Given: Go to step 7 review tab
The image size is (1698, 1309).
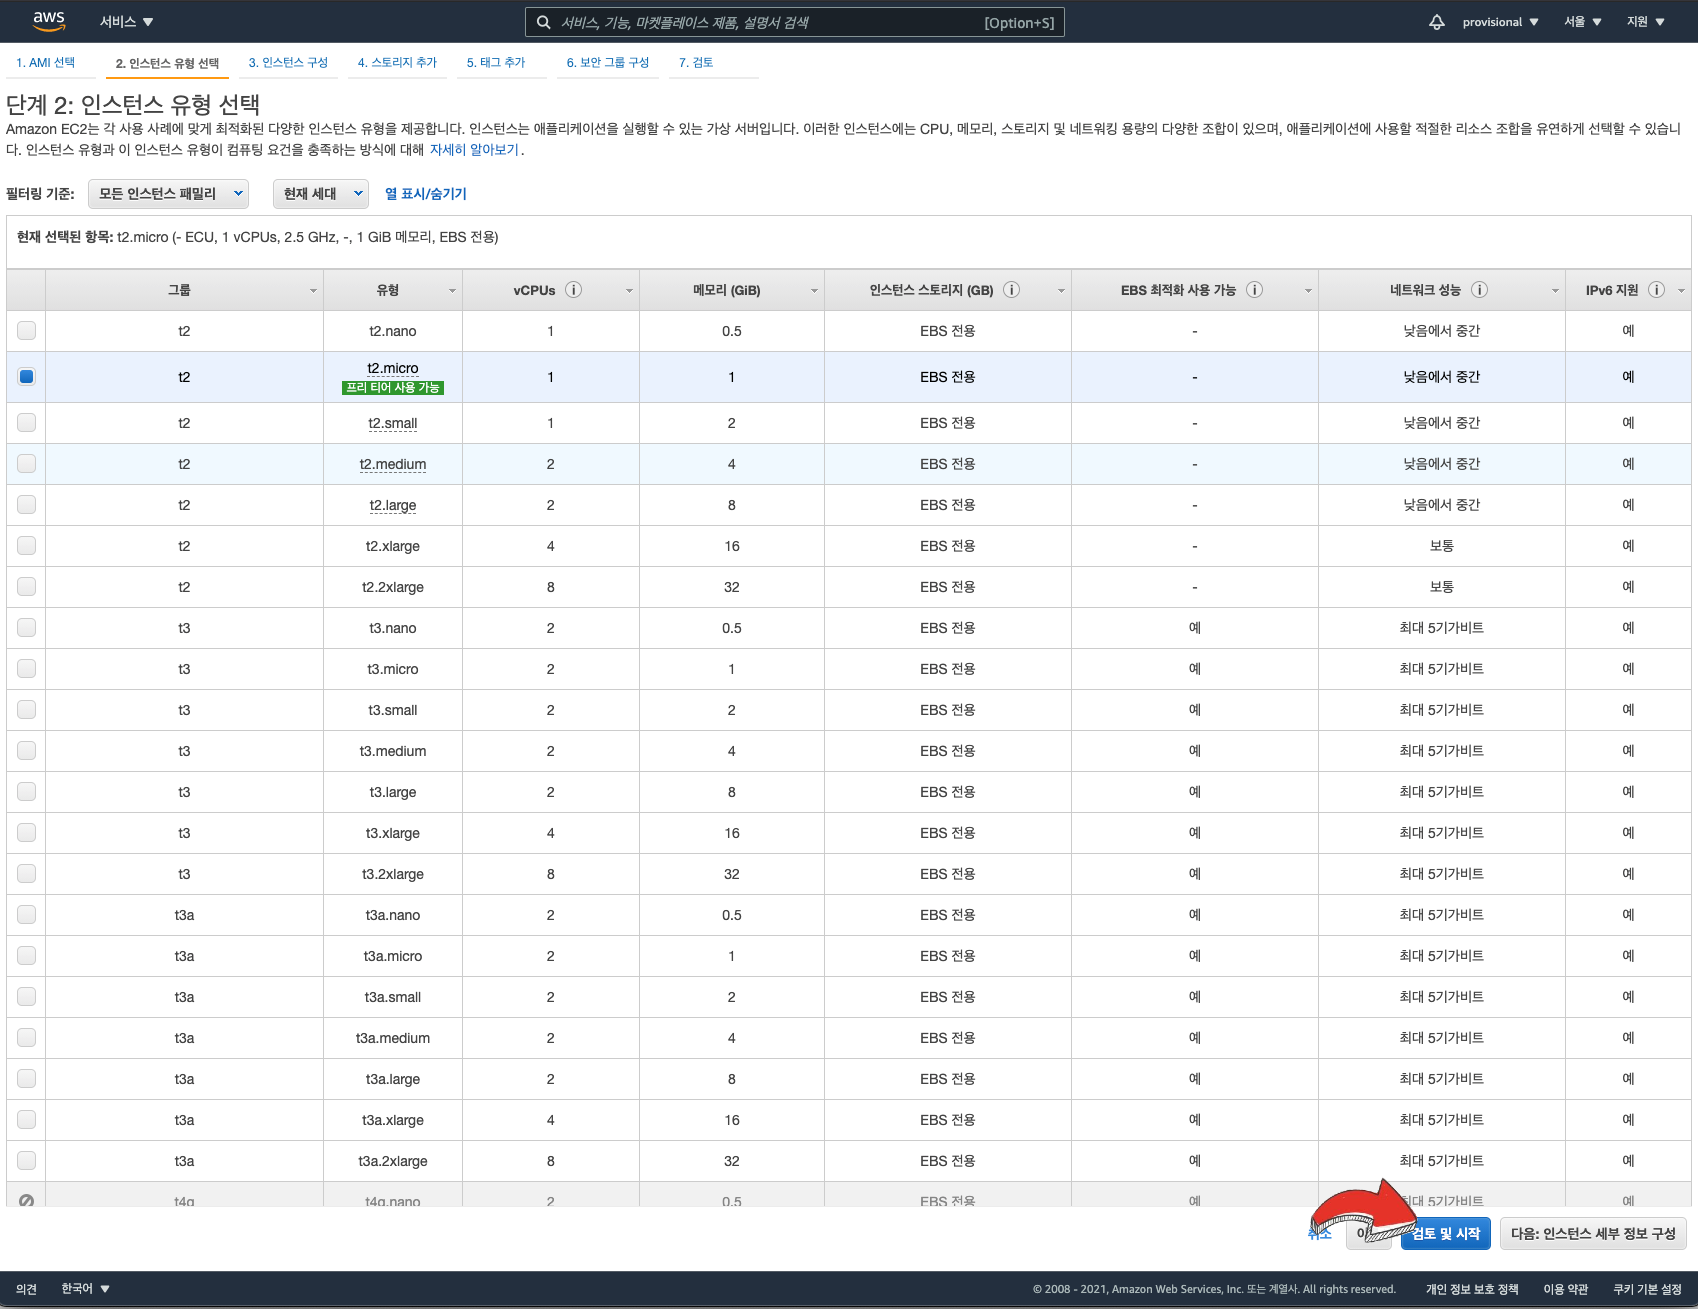Looking at the screenshot, I should click(696, 62).
